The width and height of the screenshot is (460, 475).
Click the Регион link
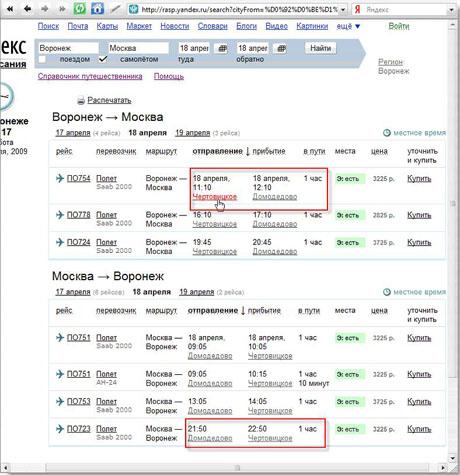click(x=390, y=62)
